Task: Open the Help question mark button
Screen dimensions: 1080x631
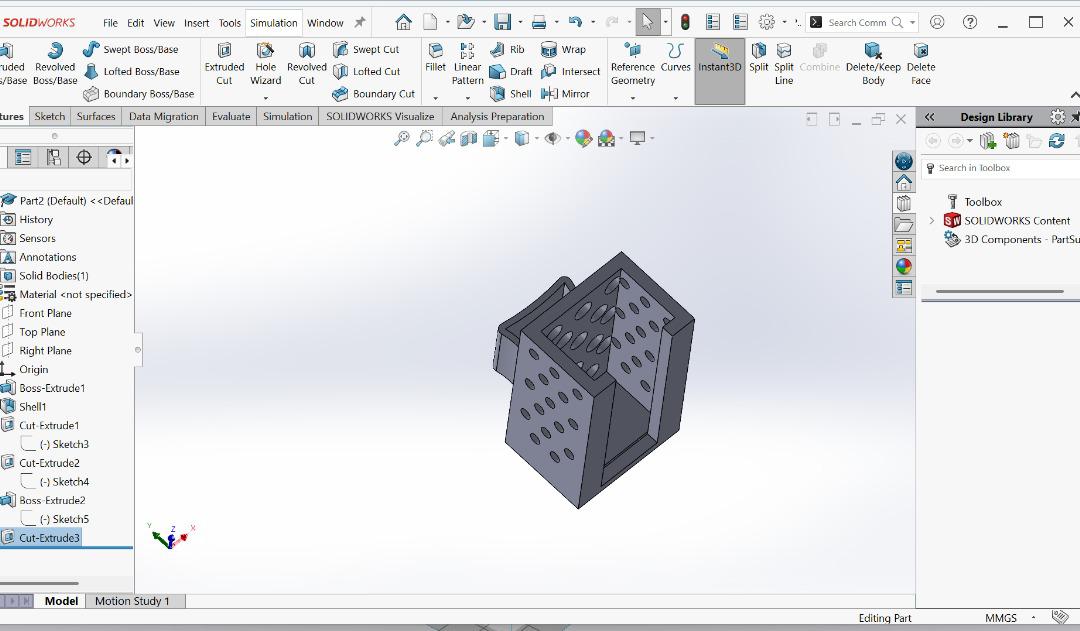Action: [970, 22]
